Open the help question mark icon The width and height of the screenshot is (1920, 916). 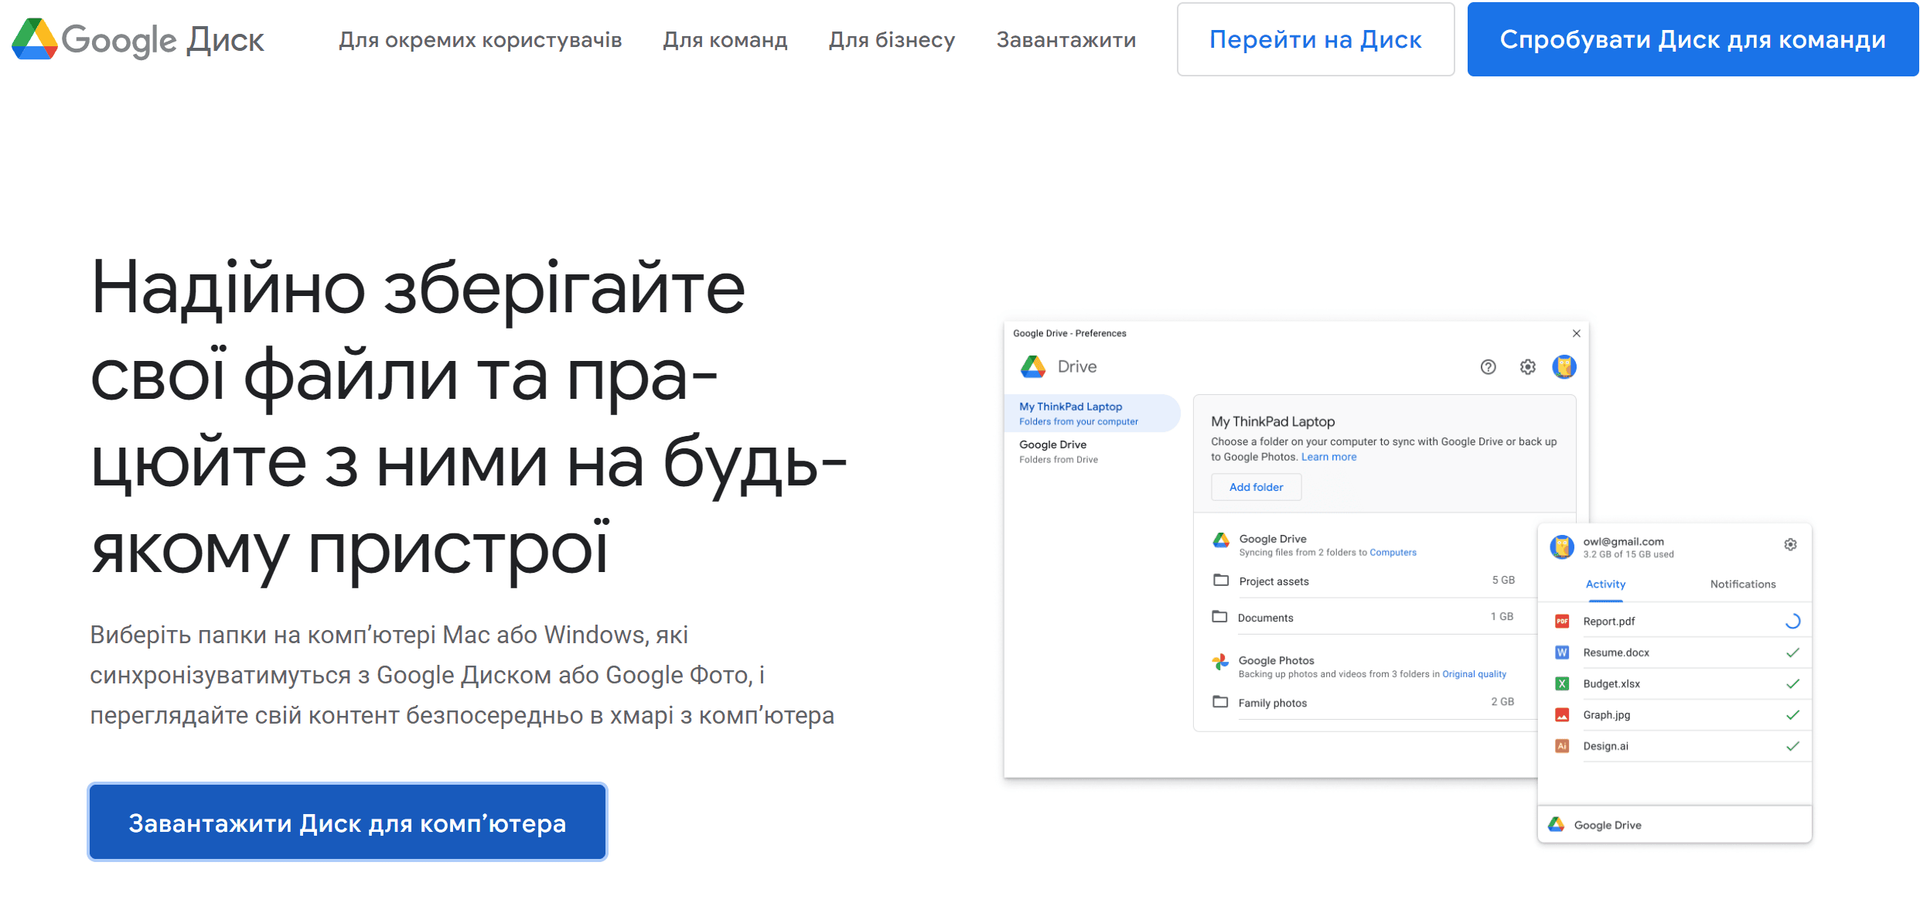pos(1488,367)
